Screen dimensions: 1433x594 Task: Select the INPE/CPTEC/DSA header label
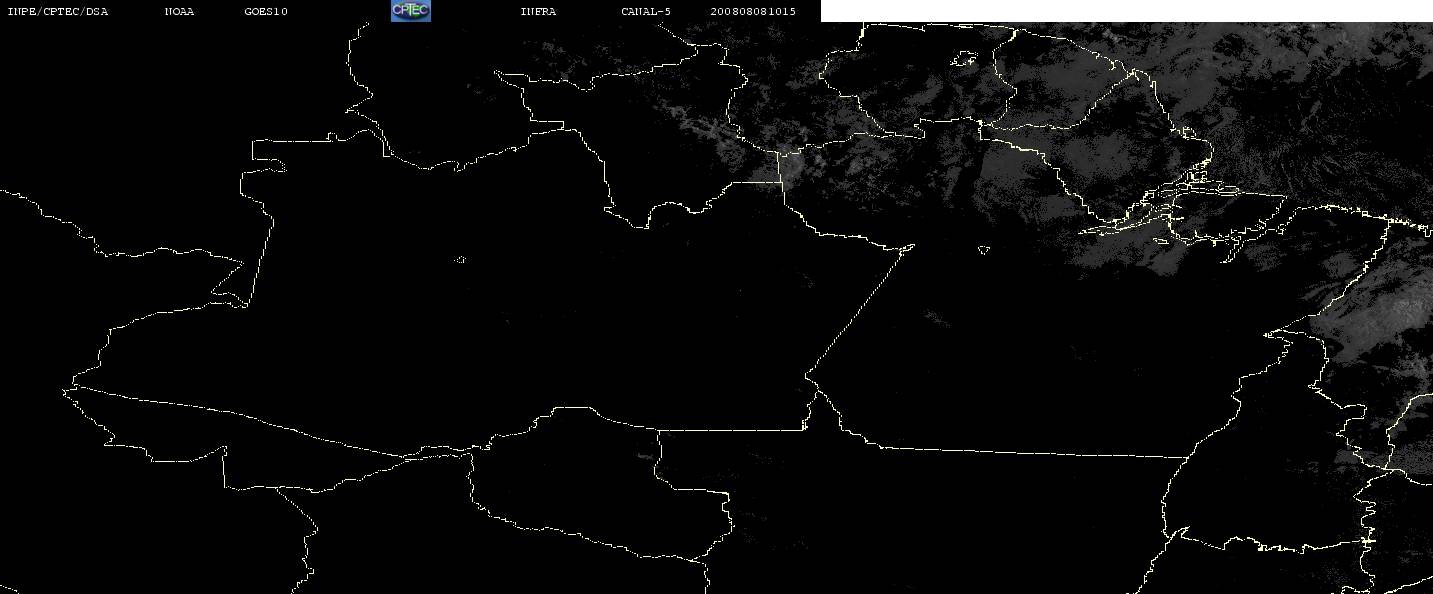57,12
